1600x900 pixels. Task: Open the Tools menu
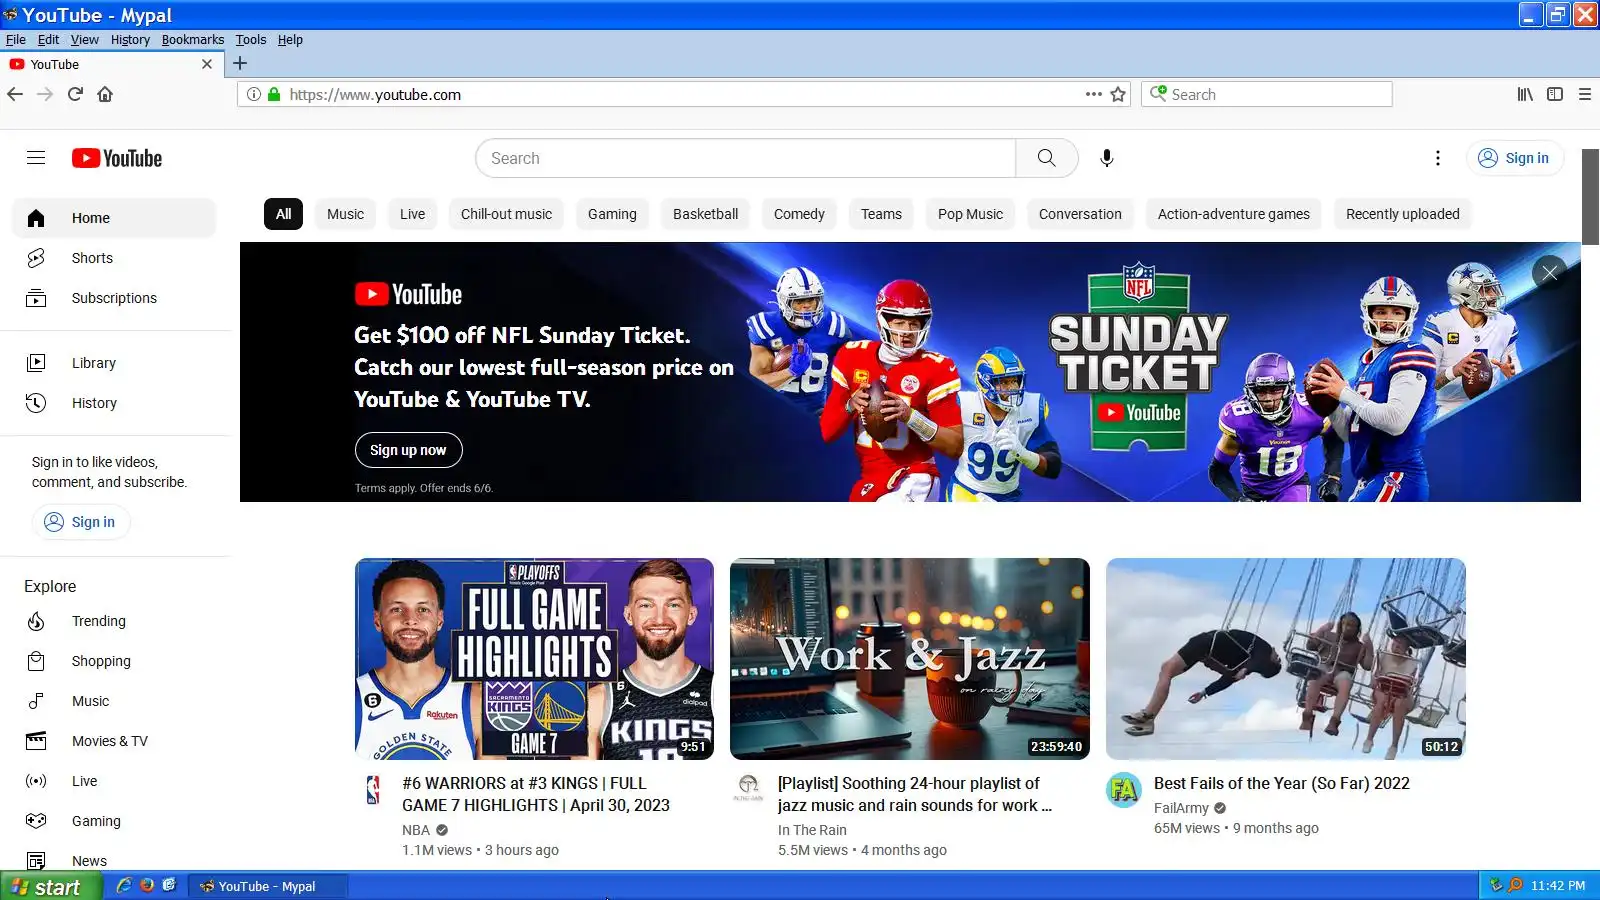(x=251, y=40)
